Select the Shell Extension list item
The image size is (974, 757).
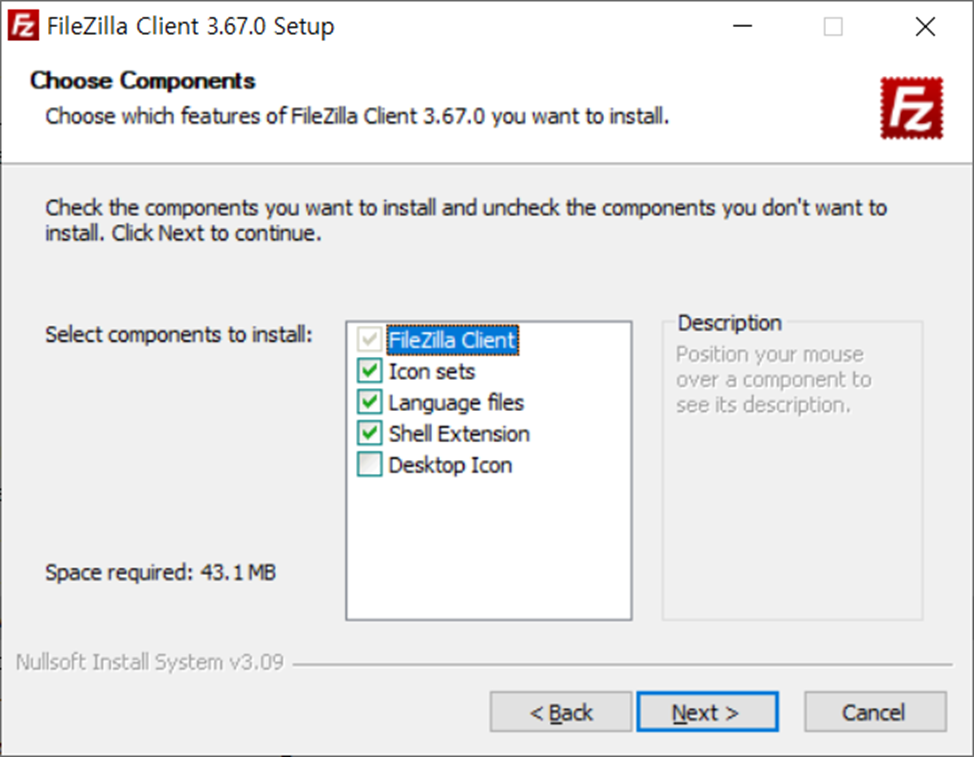pos(459,433)
